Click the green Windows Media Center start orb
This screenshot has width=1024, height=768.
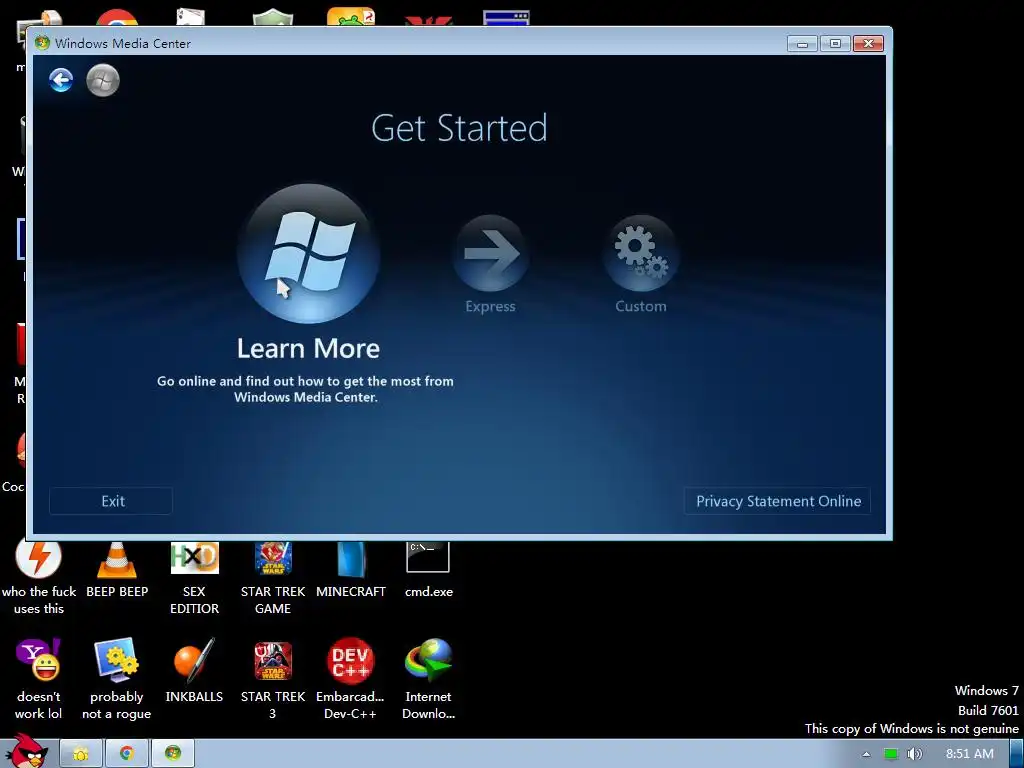coord(103,80)
